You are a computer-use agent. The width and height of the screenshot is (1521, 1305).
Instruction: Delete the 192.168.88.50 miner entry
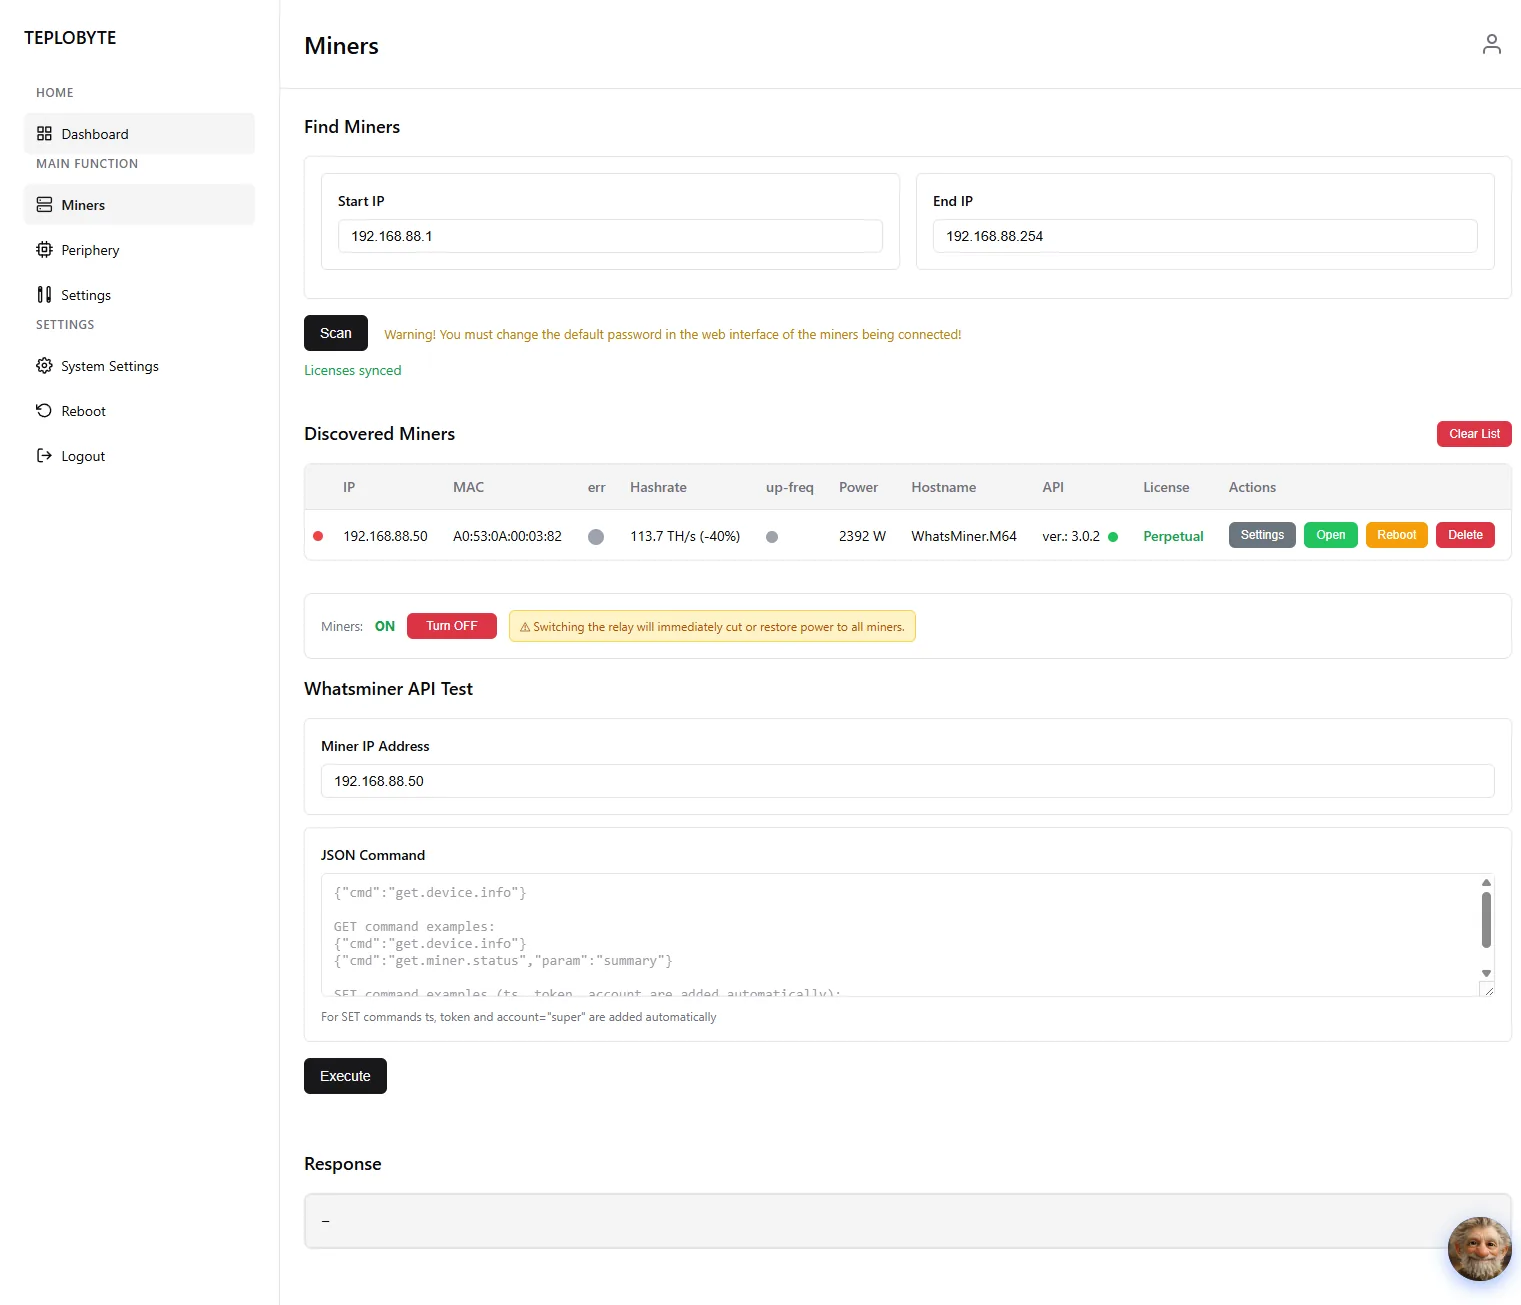click(1465, 535)
